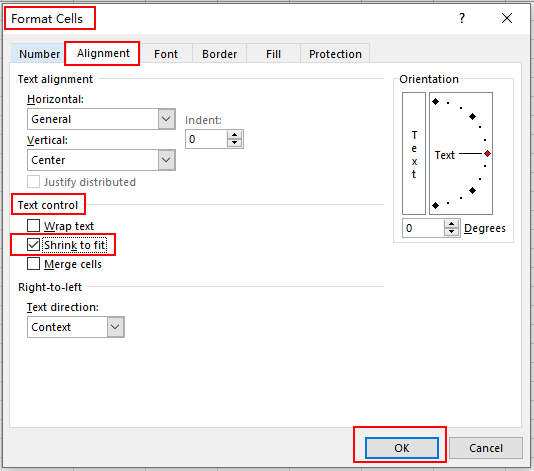
Task: Dismiss dialog with the Cancel button
Action: tap(486, 448)
